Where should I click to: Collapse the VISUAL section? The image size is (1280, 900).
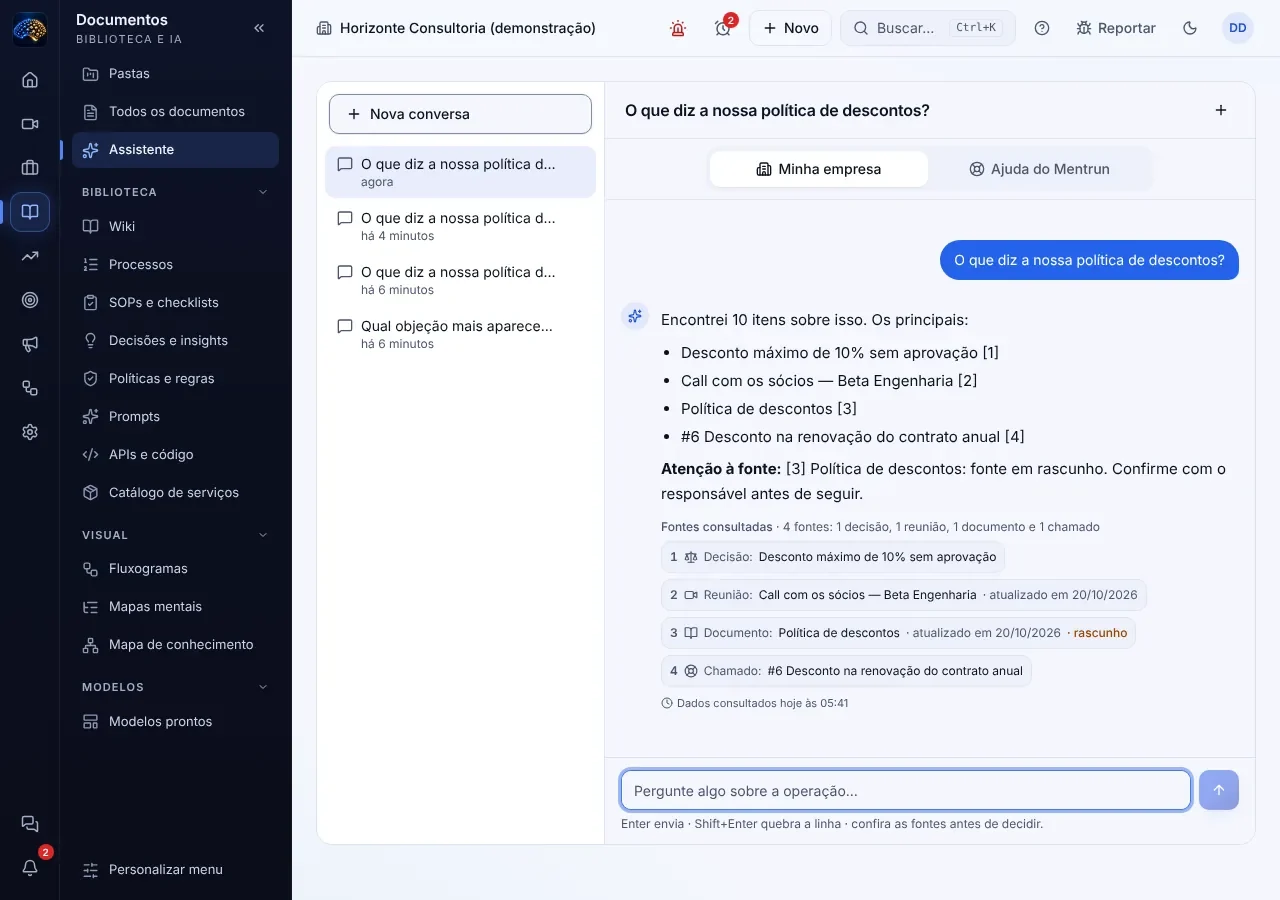(x=264, y=535)
